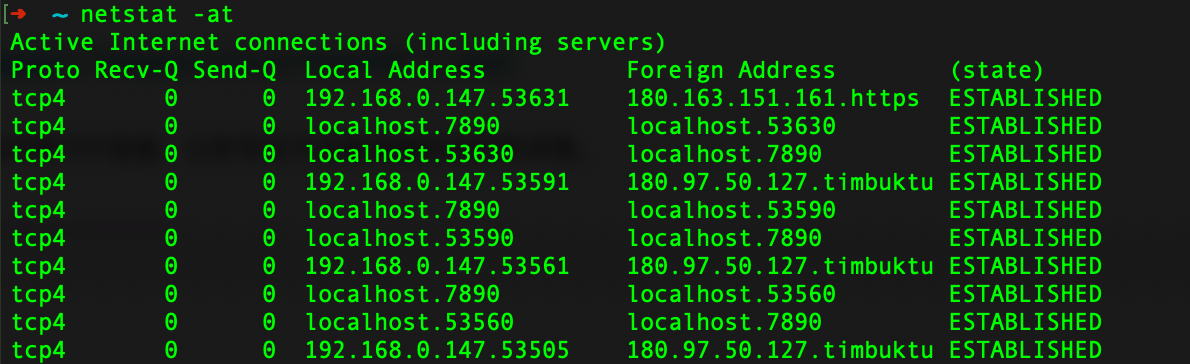The height and width of the screenshot is (364, 1190).
Task: Click 'tcp4' in the 192.168.0.147.53561 row
Action: point(38,267)
